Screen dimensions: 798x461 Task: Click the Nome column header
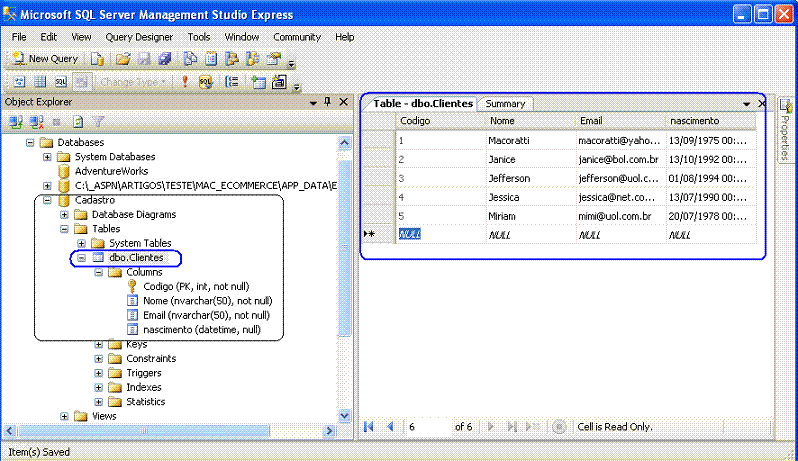point(530,121)
